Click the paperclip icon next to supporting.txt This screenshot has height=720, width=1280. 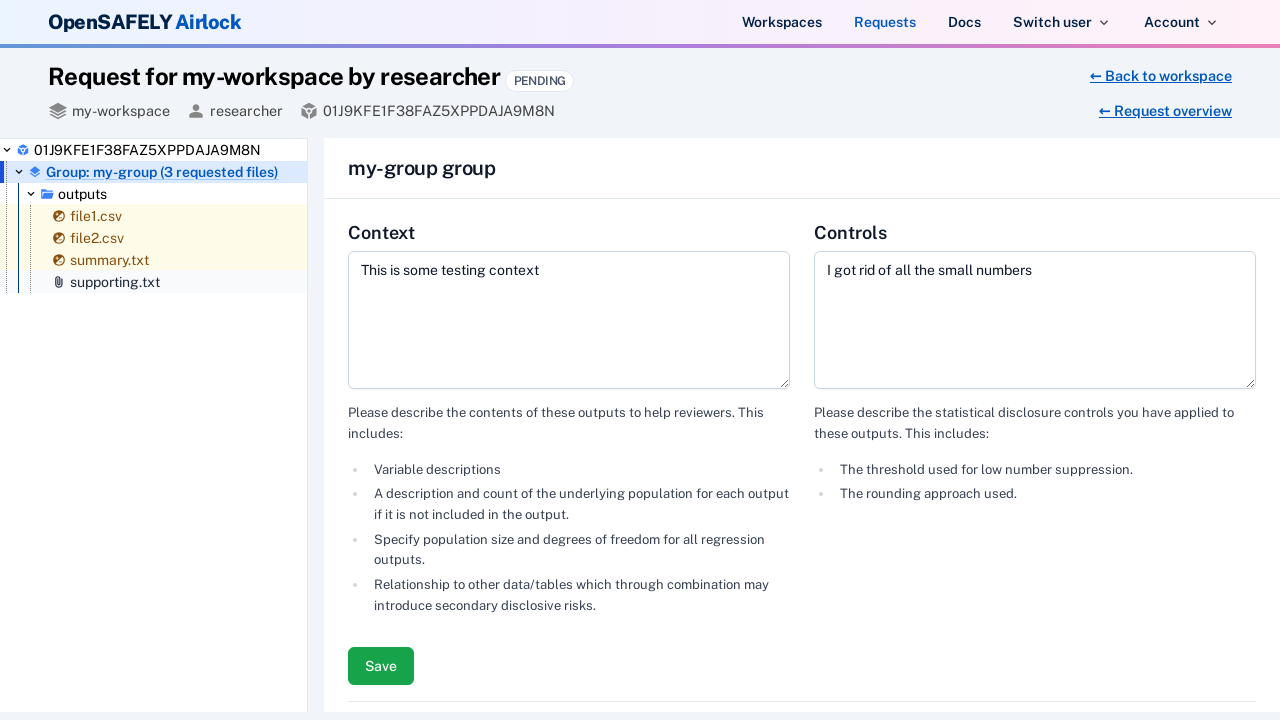[x=57, y=282]
